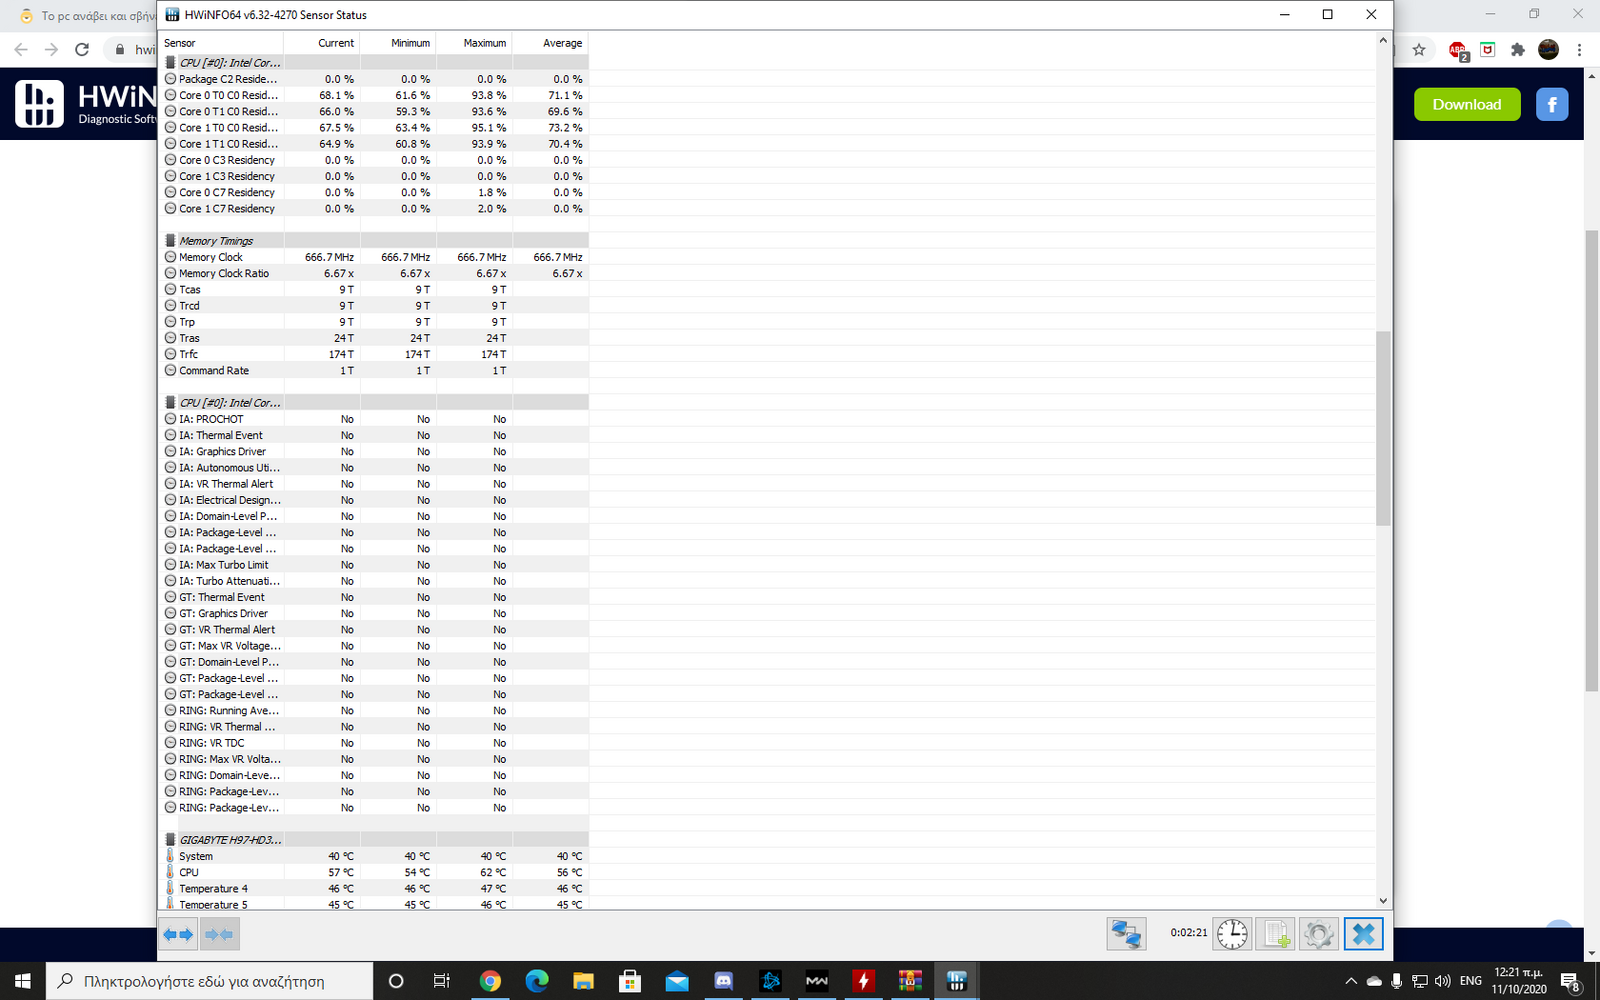1600x1000 pixels.
Task: Select the System temperature row
Action: point(374,856)
